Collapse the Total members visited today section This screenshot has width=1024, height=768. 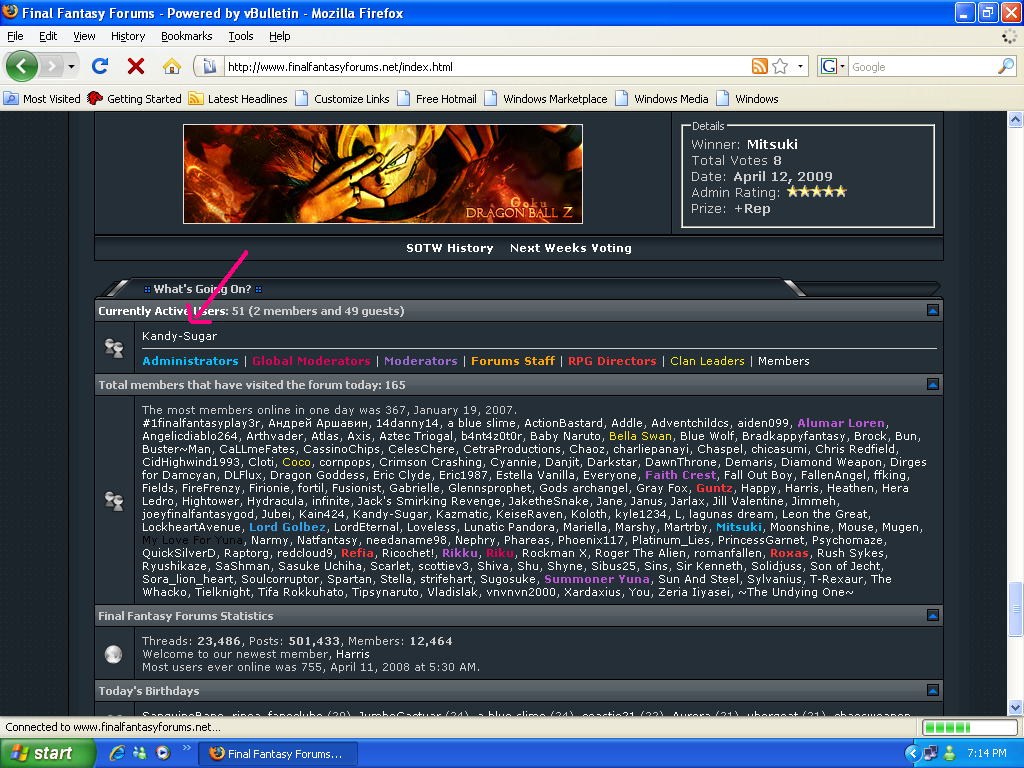932,384
